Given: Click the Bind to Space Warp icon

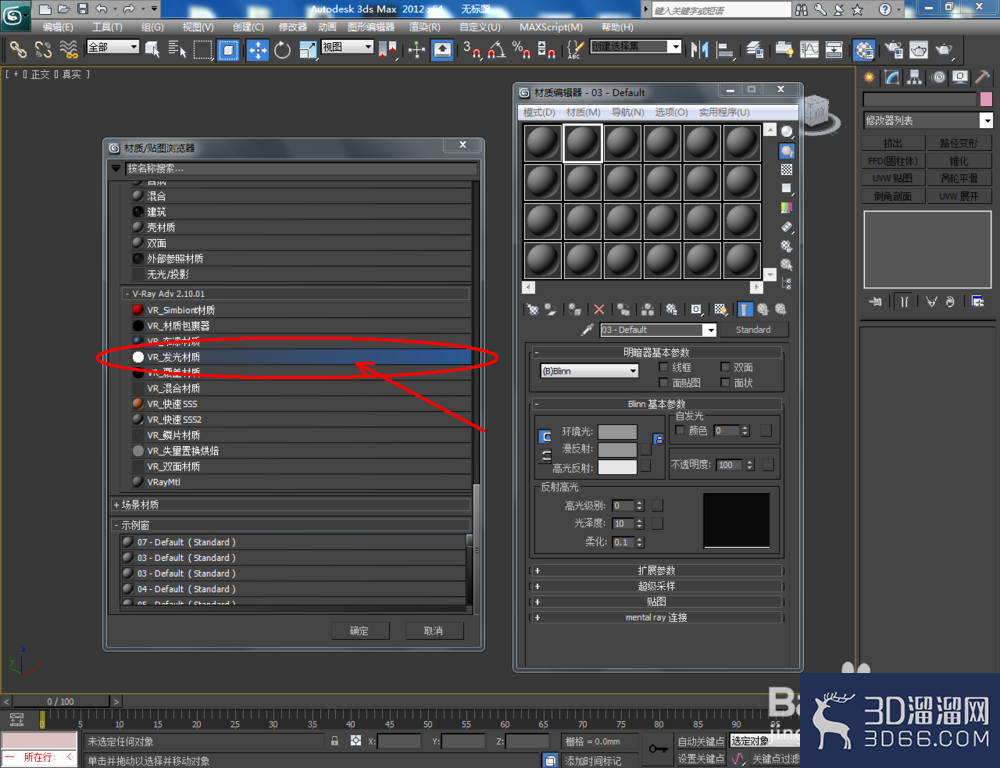Looking at the screenshot, I should 69,50.
